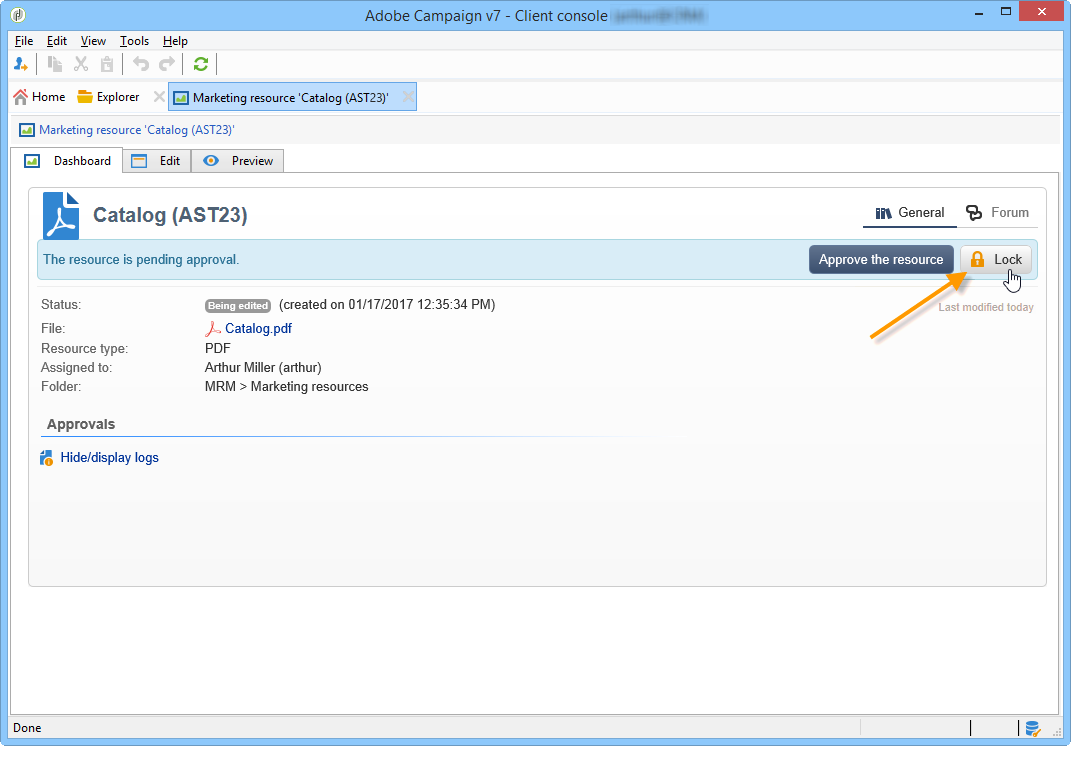This screenshot has height=773, width=1089.
Task: Select the General section
Action: 910,213
